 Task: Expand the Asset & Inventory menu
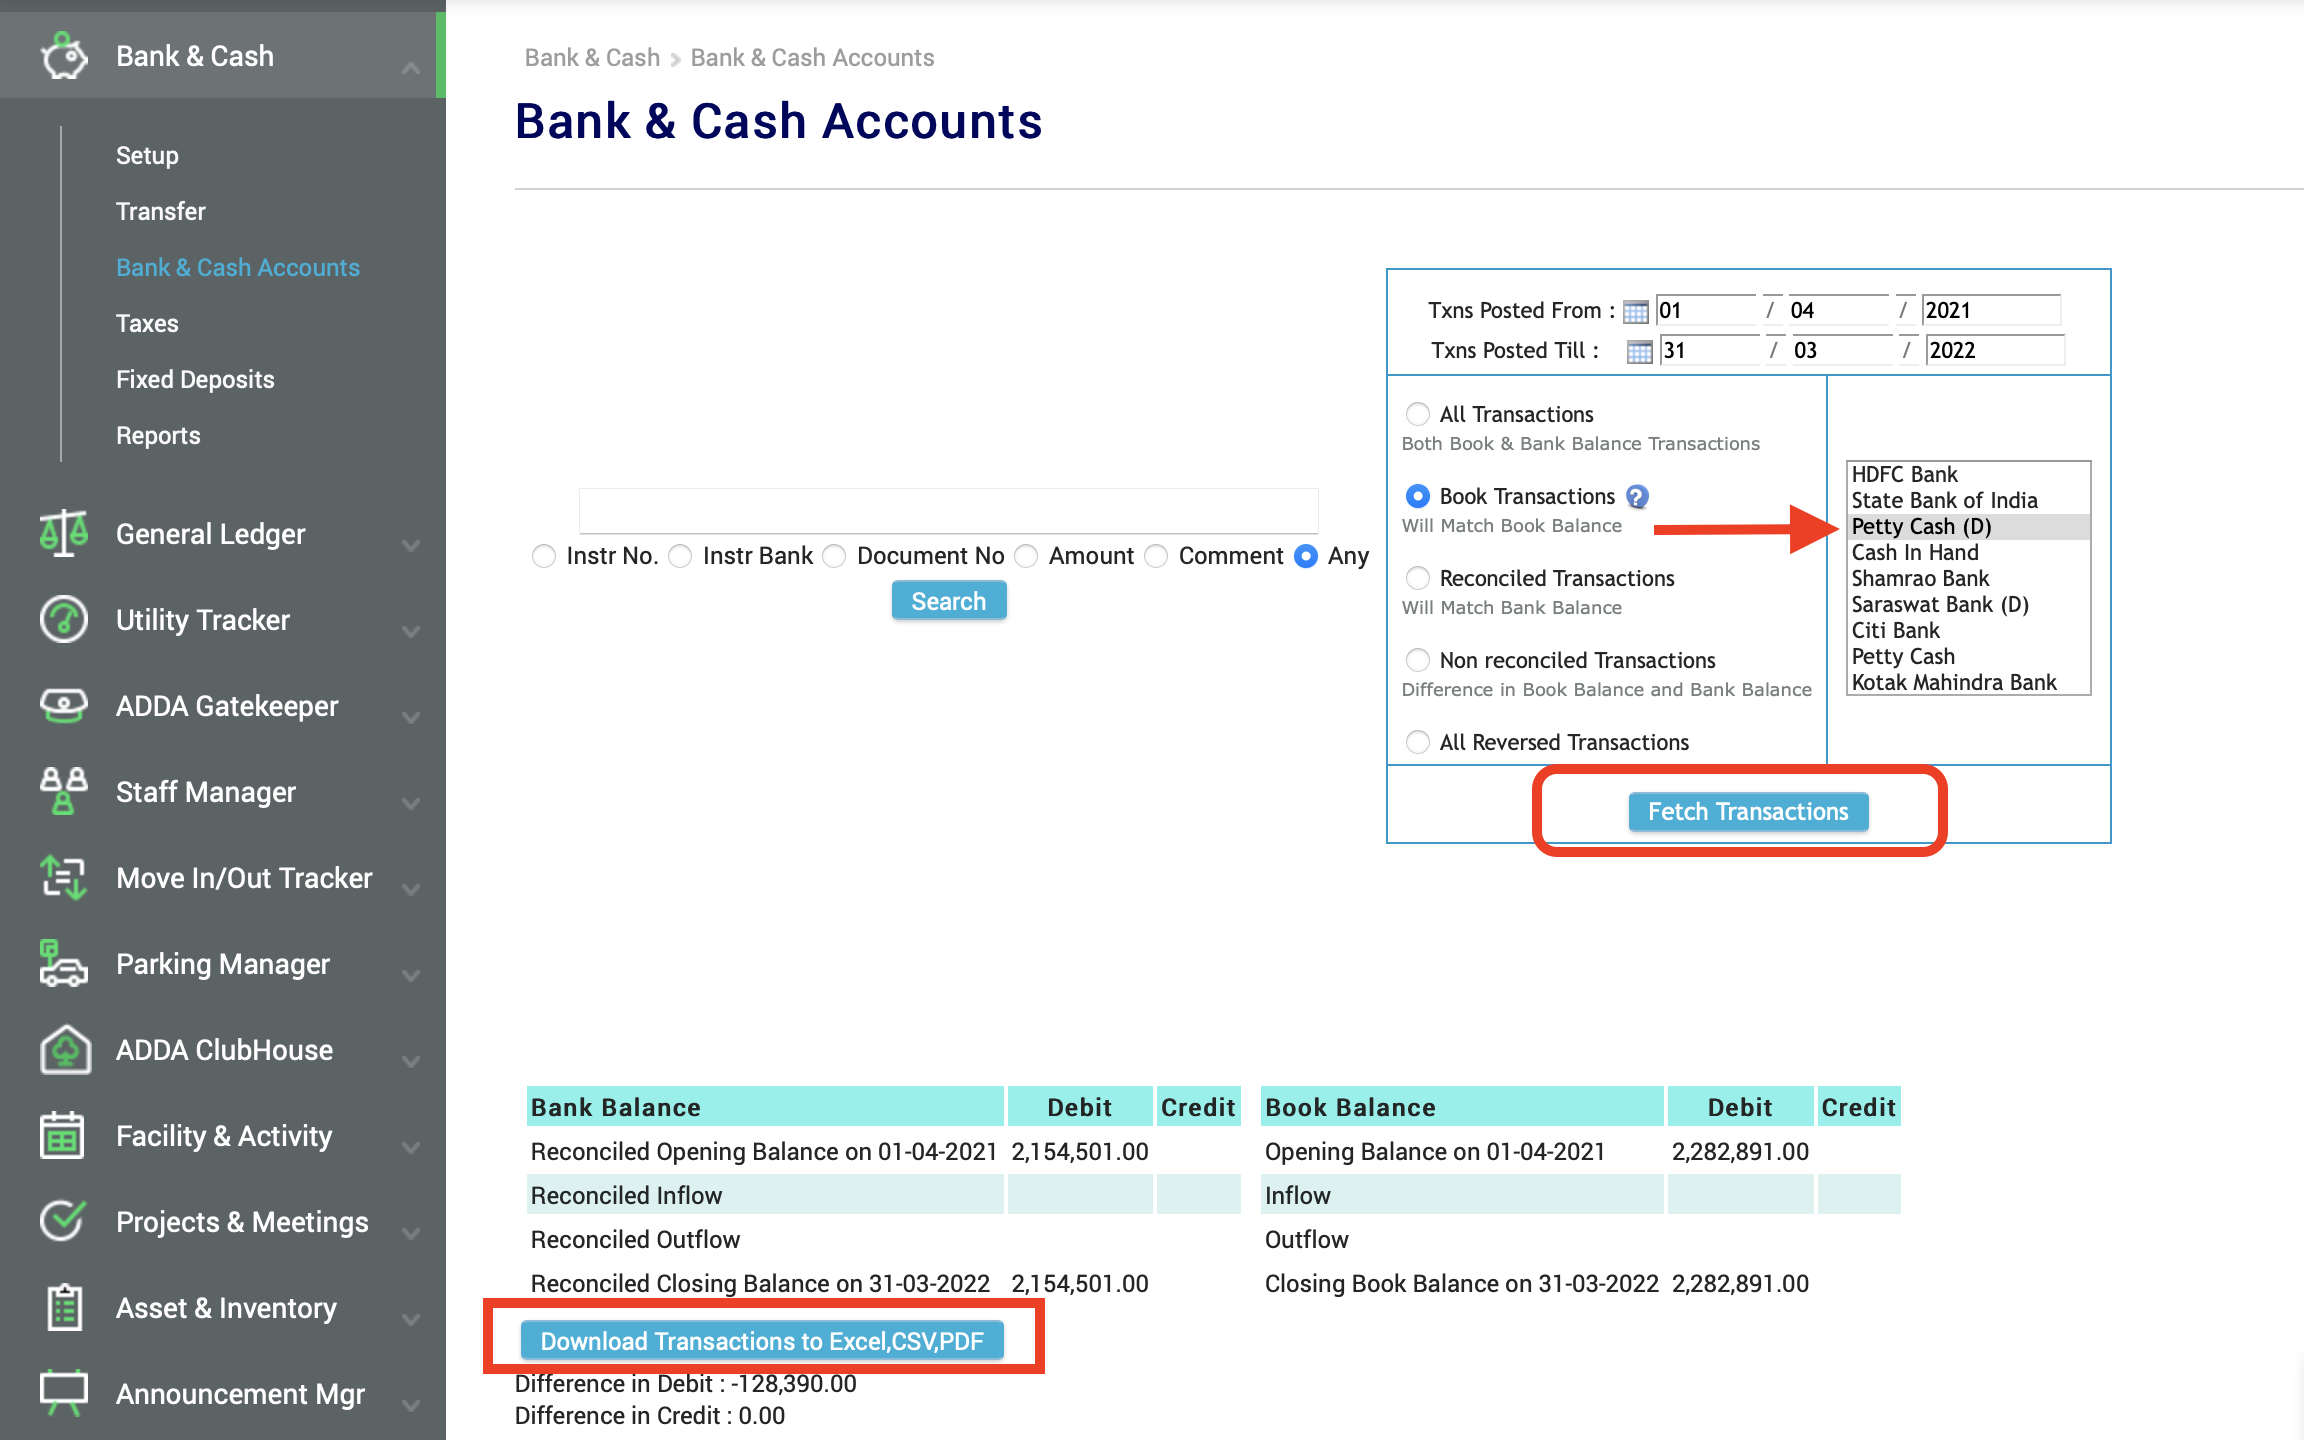click(x=411, y=1320)
